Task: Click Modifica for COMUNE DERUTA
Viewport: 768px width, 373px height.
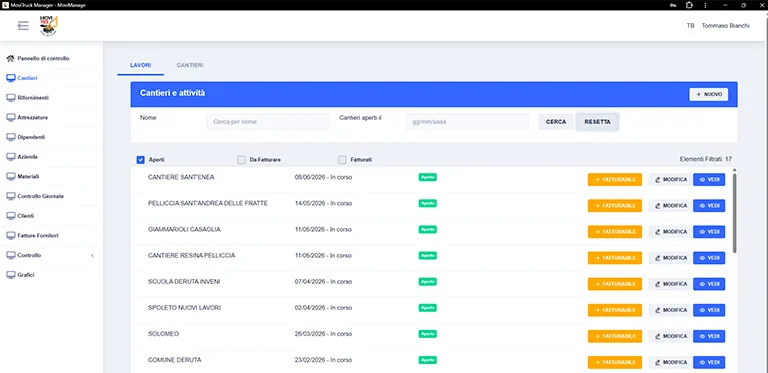Action: (x=671, y=362)
